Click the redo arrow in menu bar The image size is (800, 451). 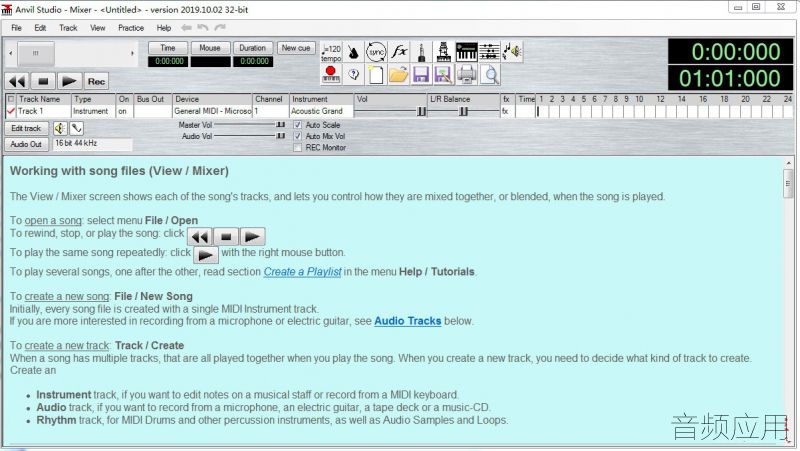pos(220,28)
